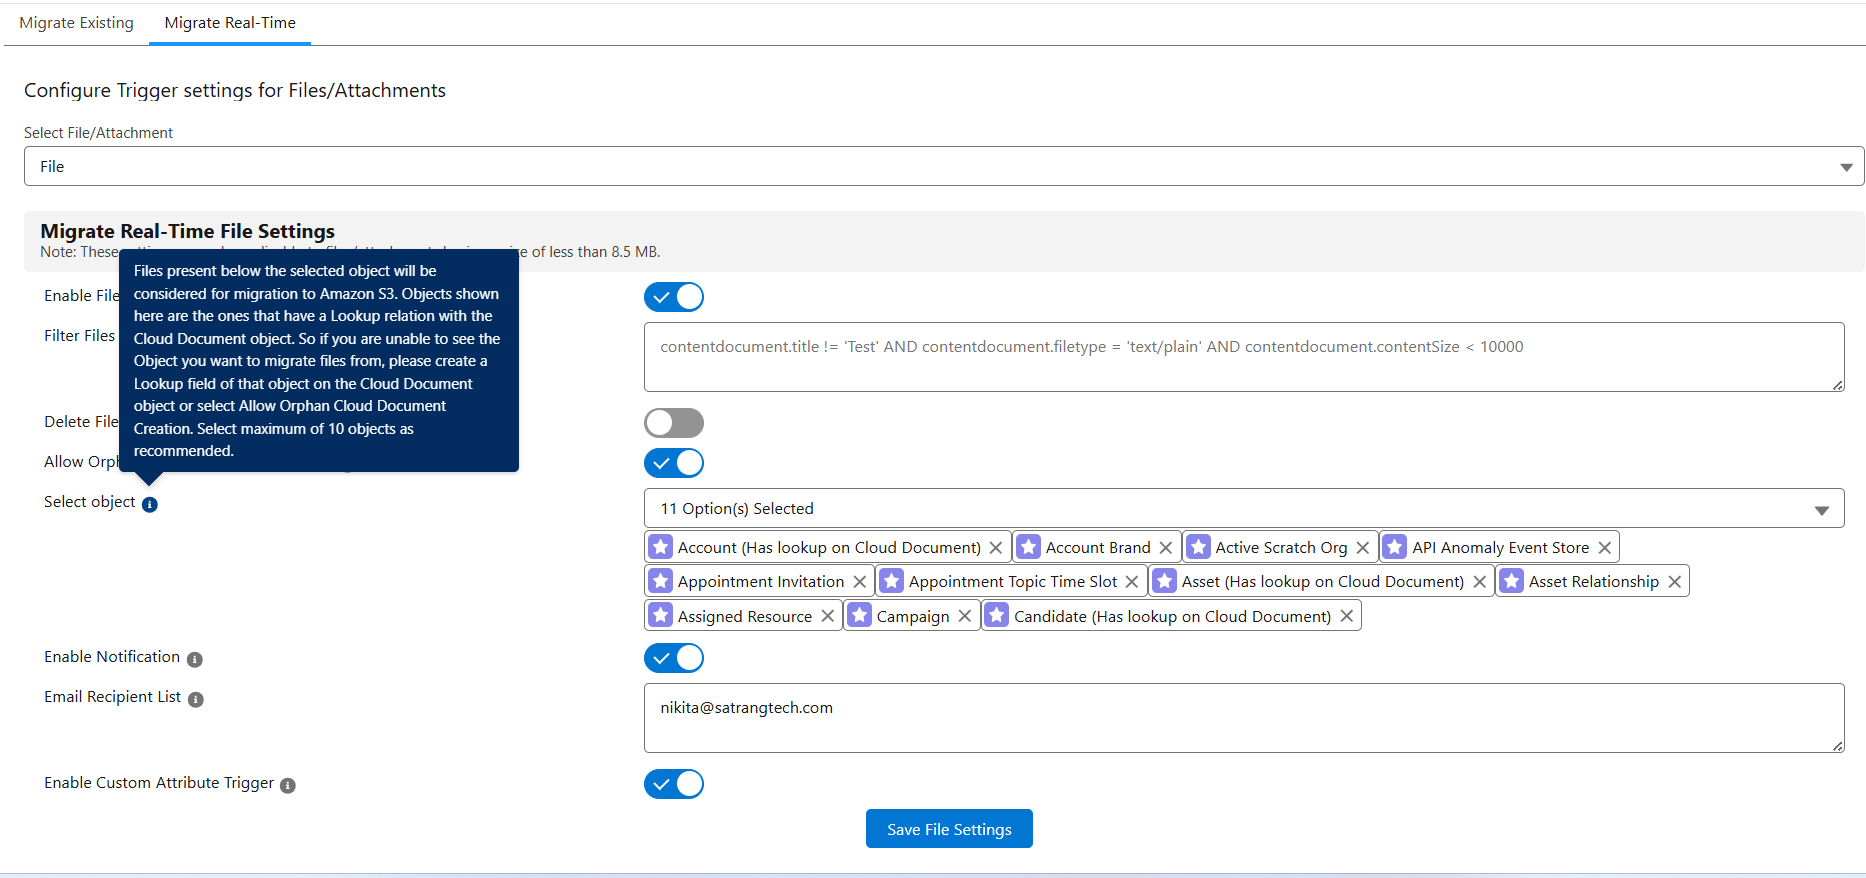
Task: Remove the Assigned Resource pill
Action: click(x=828, y=616)
